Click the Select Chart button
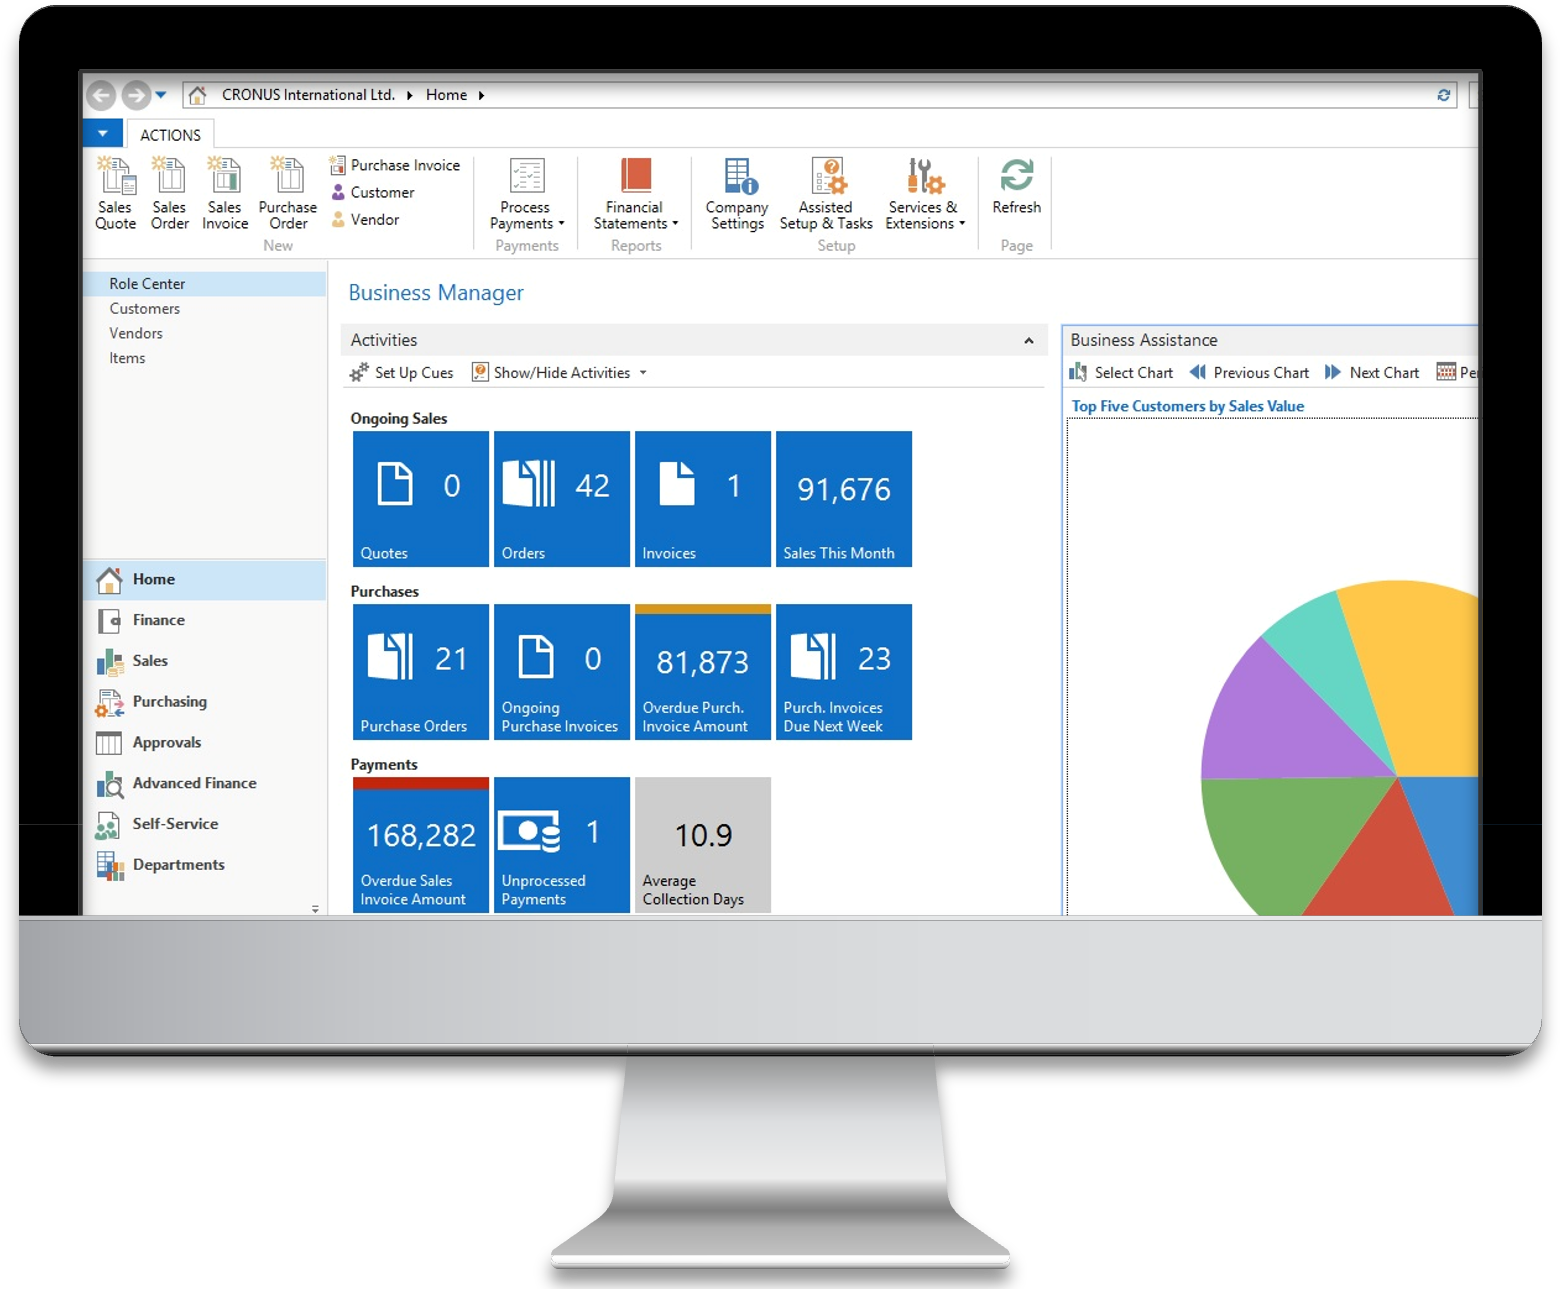Image resolution: width=1567 pixels, height=1289 pixels. pyautogui.click(x=1121, y=373)
